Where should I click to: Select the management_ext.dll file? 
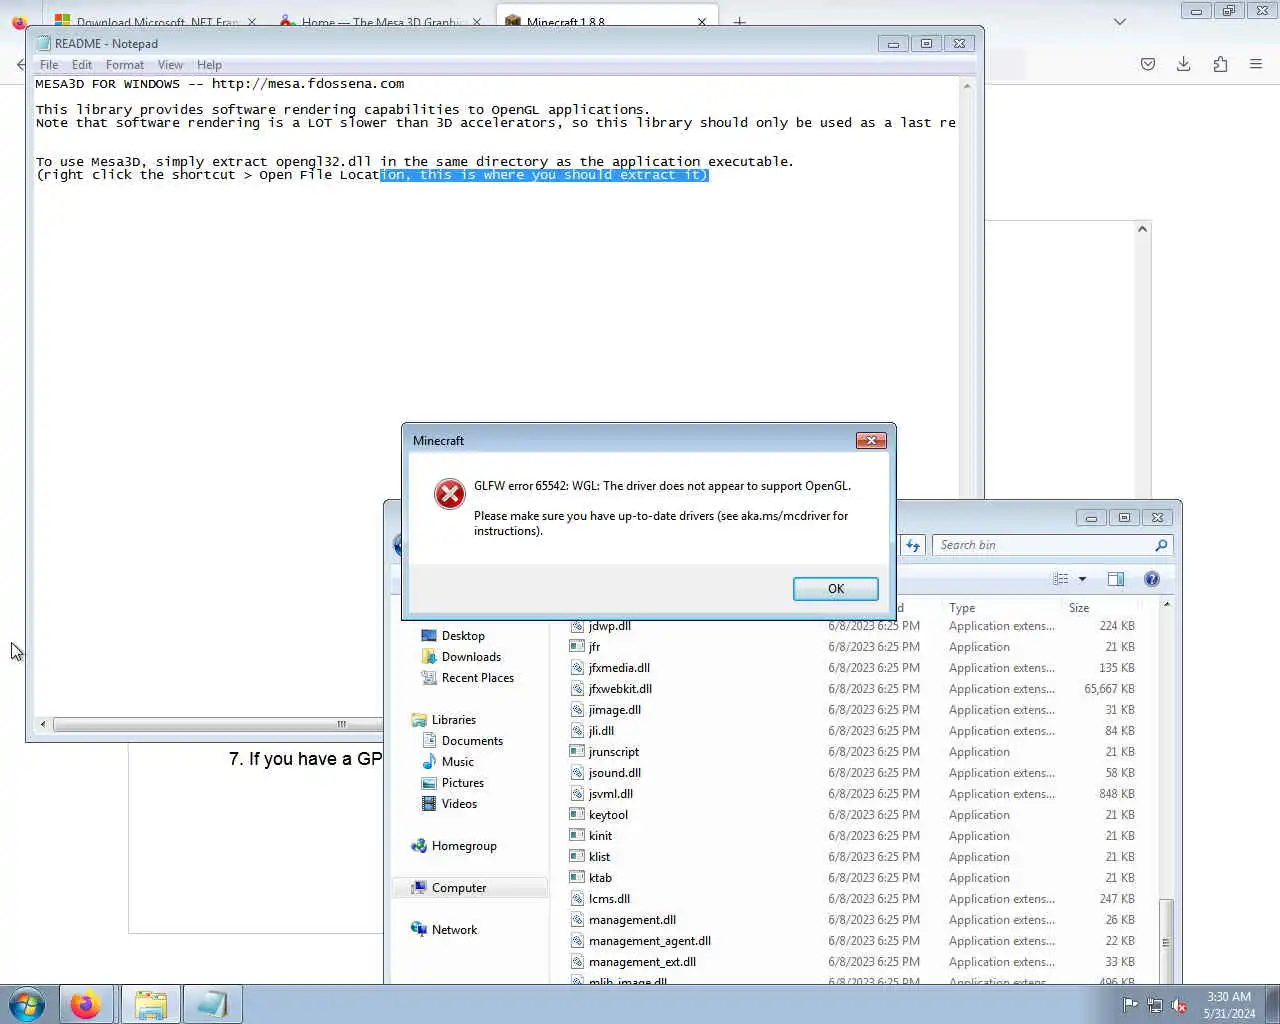(642, 962)
